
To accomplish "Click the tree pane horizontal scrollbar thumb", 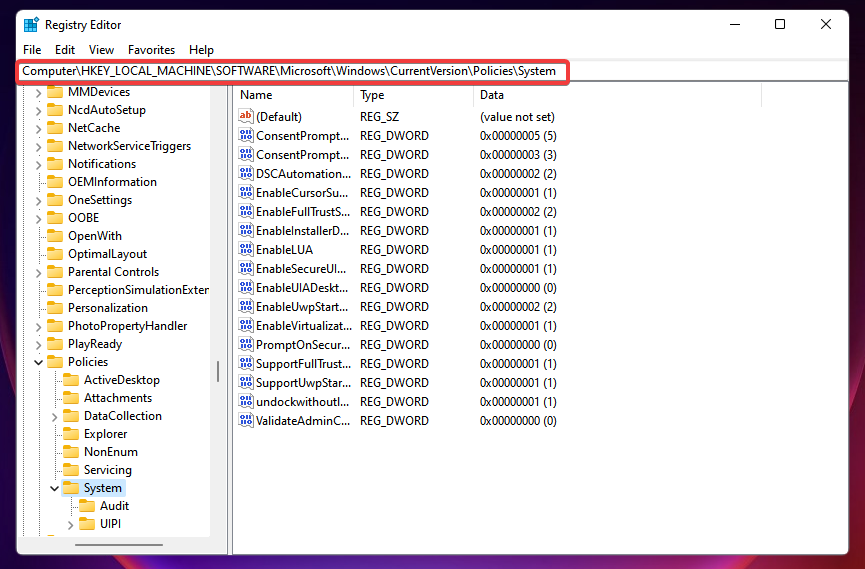I will coord(119,545).
